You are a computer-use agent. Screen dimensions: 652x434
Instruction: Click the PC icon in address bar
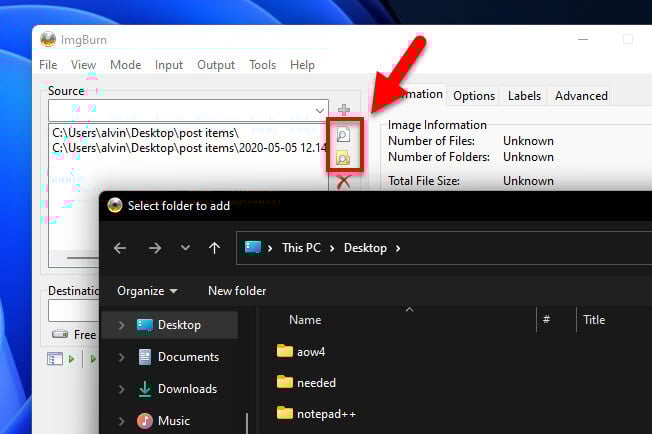[253, 247]
